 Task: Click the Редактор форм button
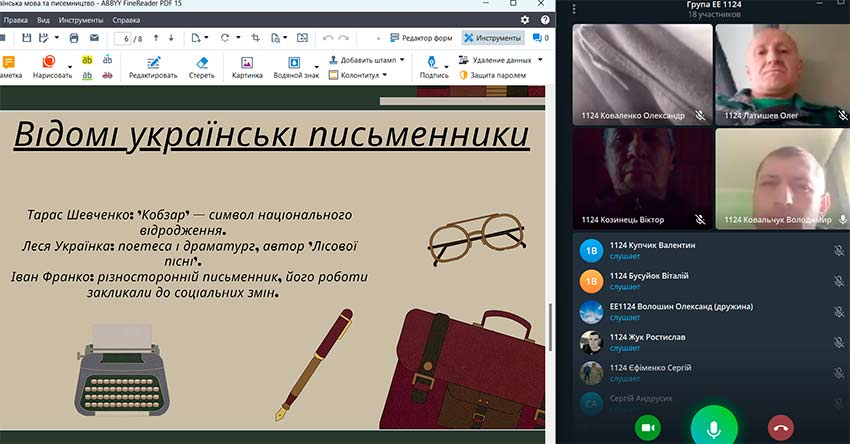coord(421,38)
